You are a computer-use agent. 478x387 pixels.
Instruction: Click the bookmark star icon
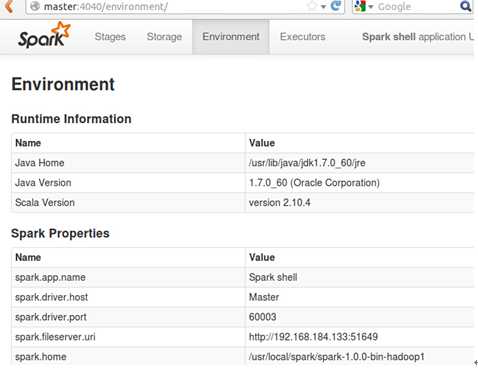tap(312, 6)
